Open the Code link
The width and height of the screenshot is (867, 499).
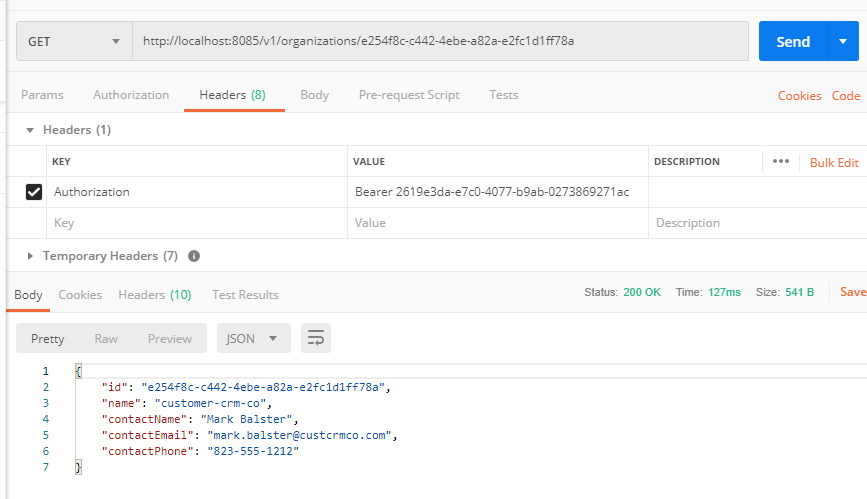pos(846,96)
